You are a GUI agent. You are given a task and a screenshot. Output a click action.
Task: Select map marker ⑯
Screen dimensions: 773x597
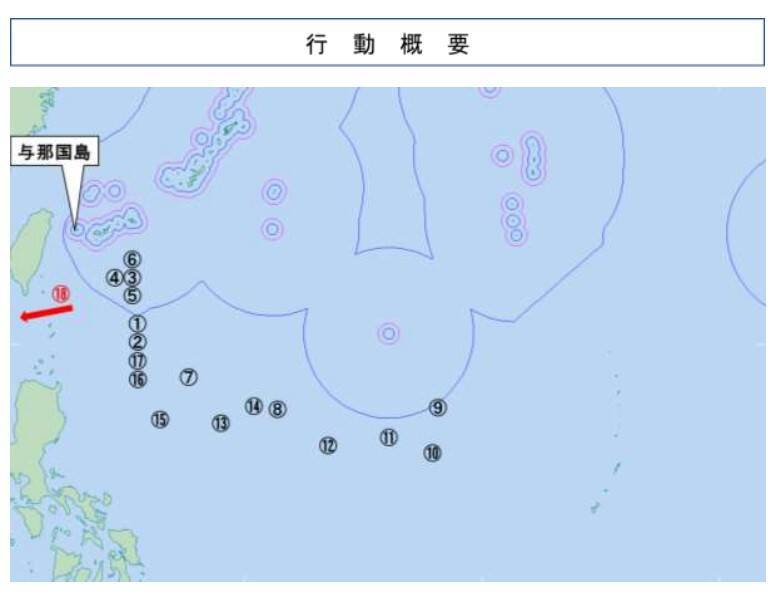pyautogui.click(x=138, y=380)
